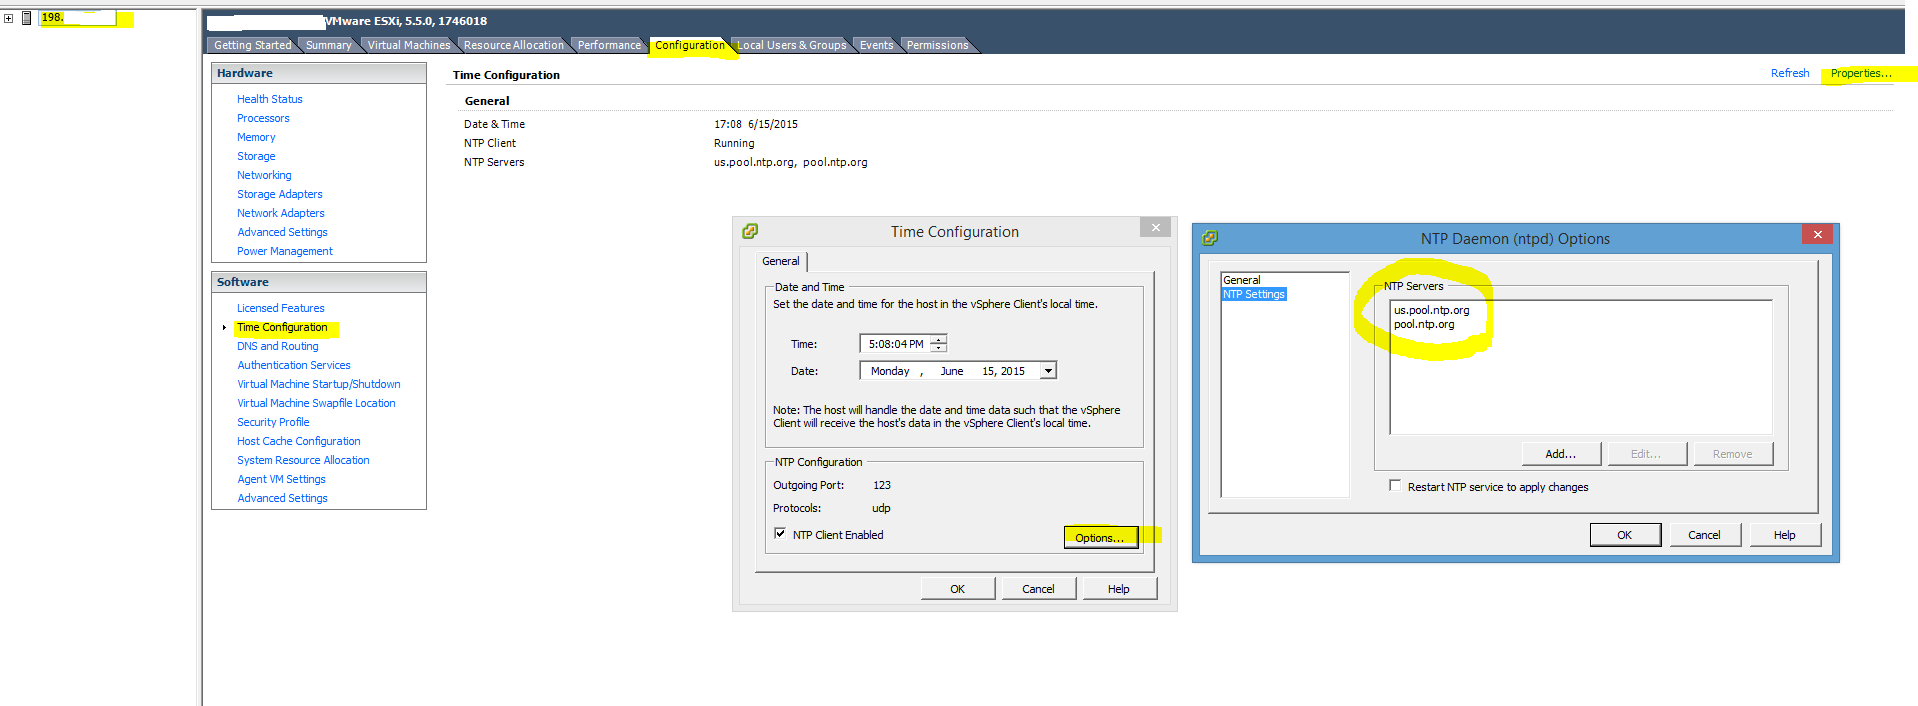1918x706 pixels.
Task: Select the Configuration tab
Action: click(690, 45)
